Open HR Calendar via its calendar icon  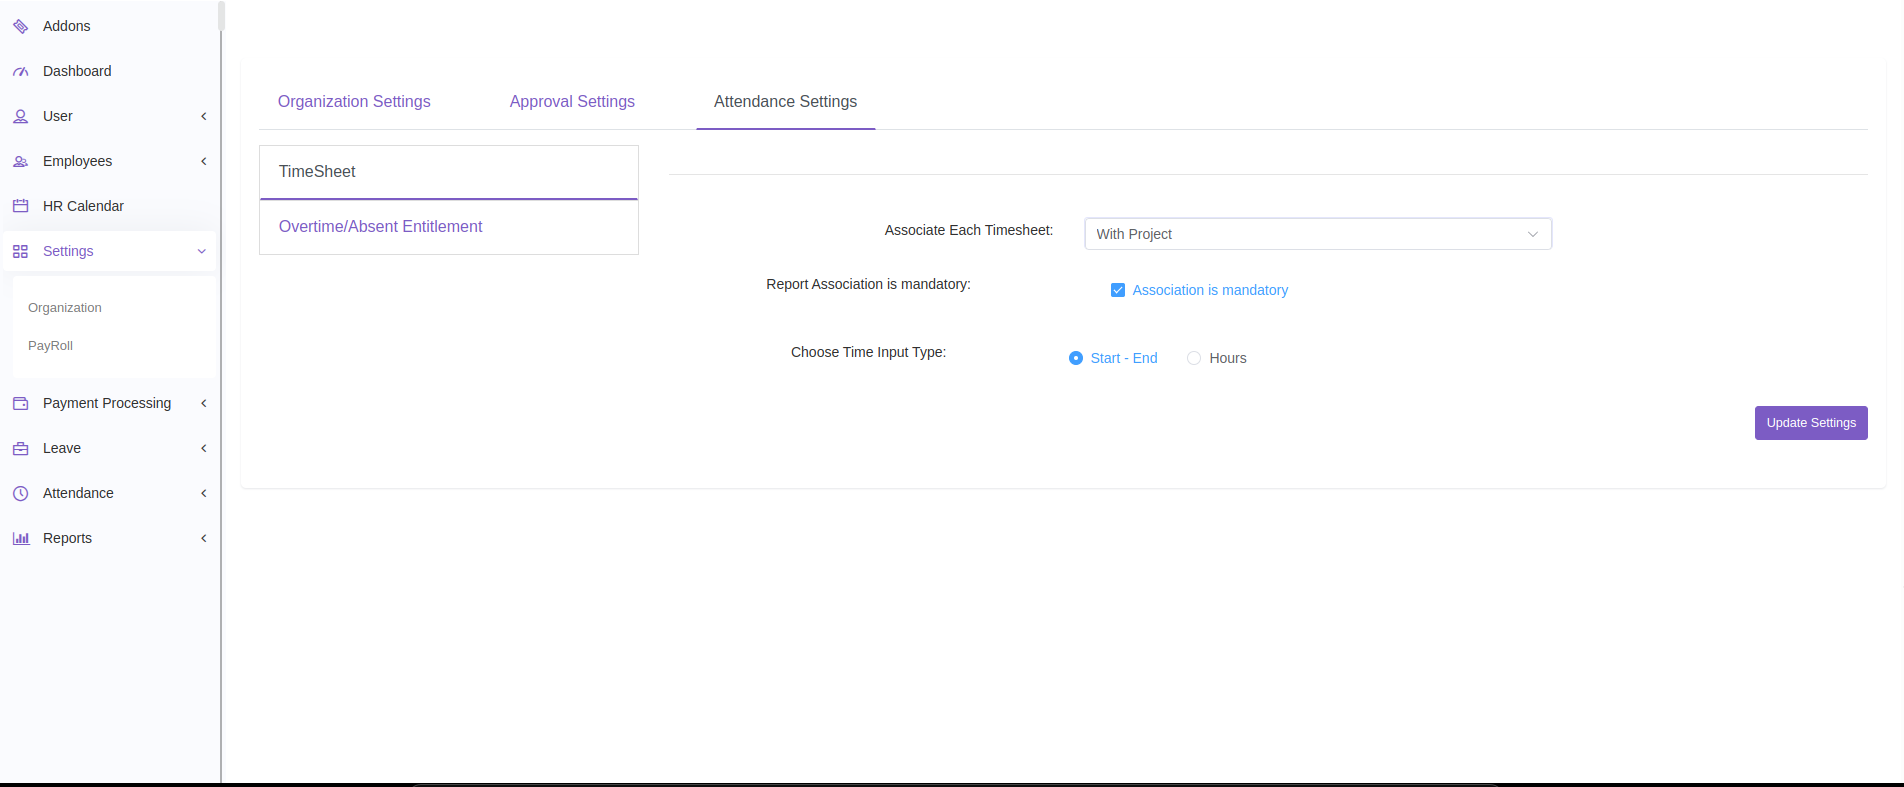coord(20,206)
